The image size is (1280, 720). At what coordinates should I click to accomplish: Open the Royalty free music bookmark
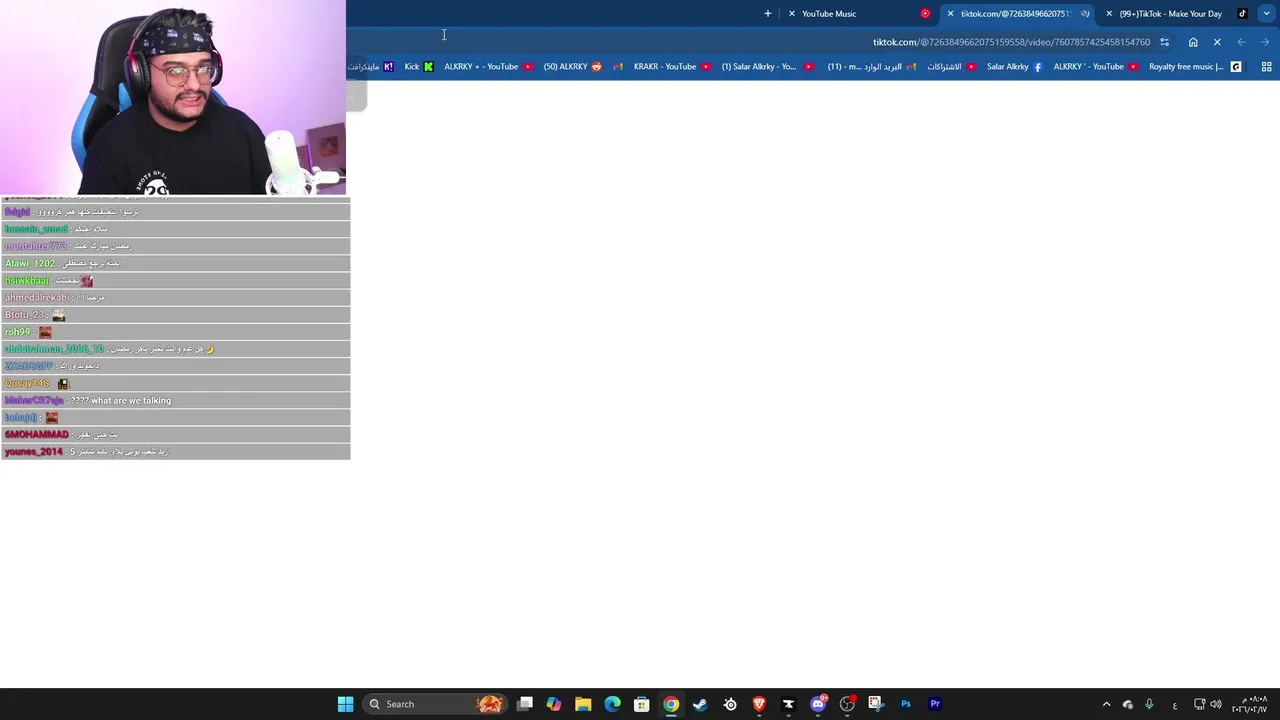[x=1195, y=67]
